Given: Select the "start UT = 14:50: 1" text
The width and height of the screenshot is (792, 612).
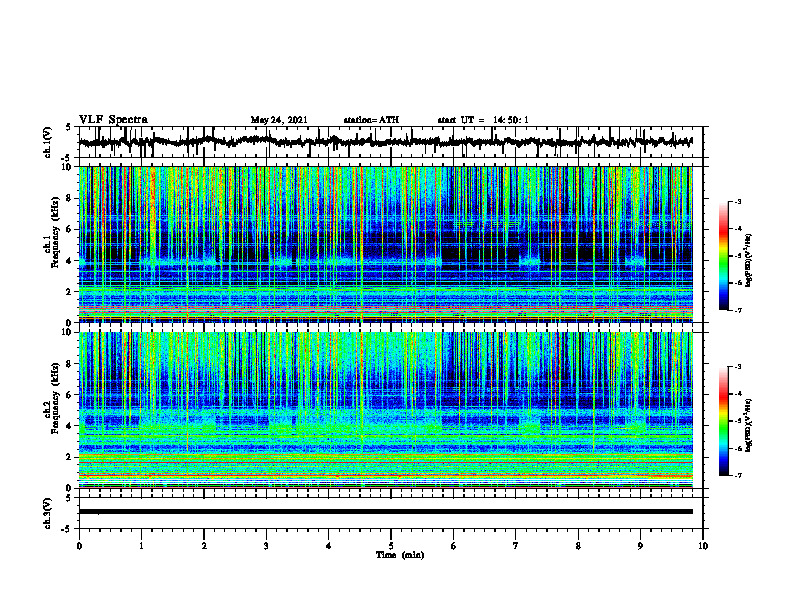Looking at the screenshot, I should tap(483, 120).
